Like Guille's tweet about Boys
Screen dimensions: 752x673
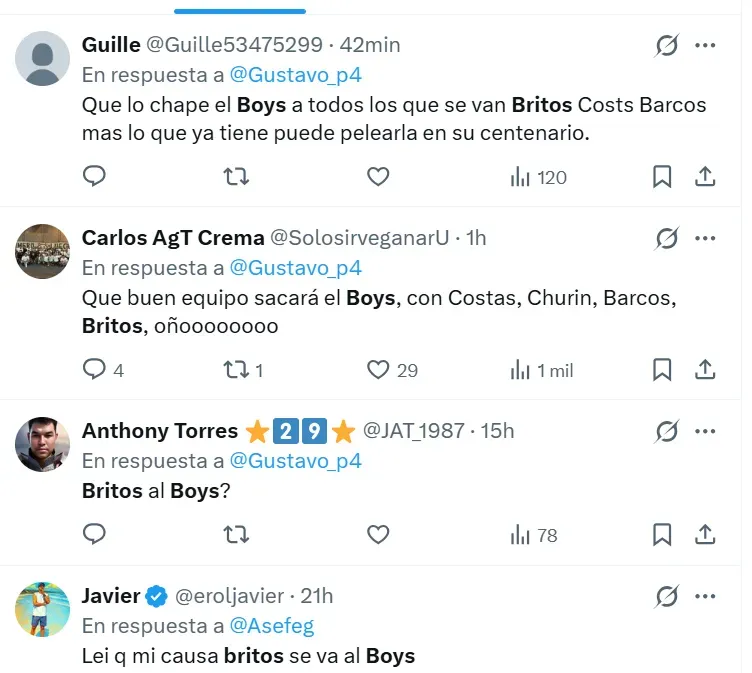(x=377, y=177)
